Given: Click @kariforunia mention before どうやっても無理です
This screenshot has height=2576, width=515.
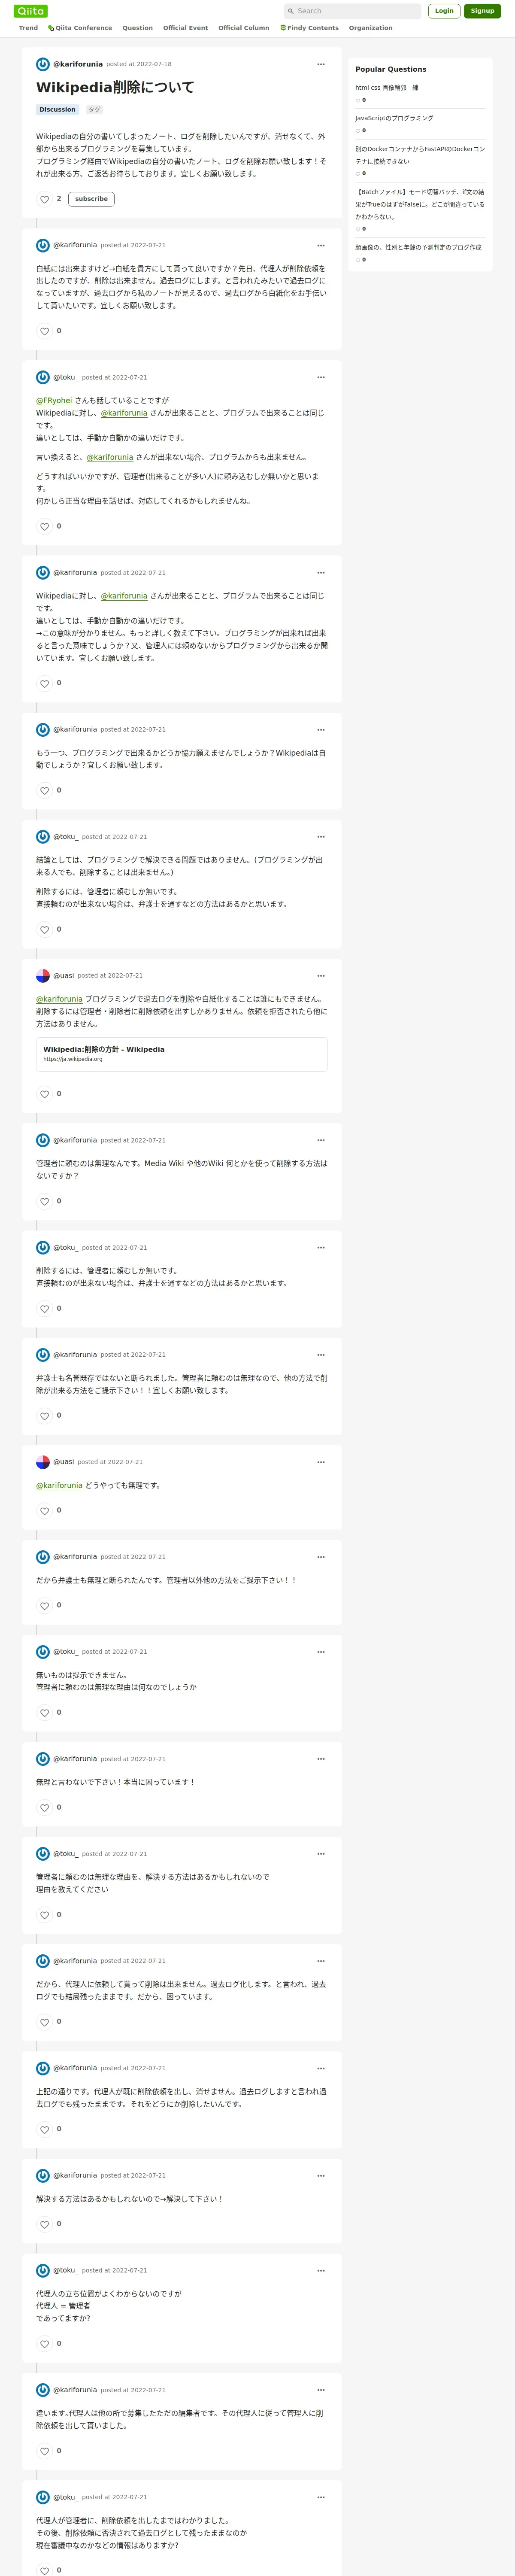Looking at the screenshot, I should point(59,1486).
